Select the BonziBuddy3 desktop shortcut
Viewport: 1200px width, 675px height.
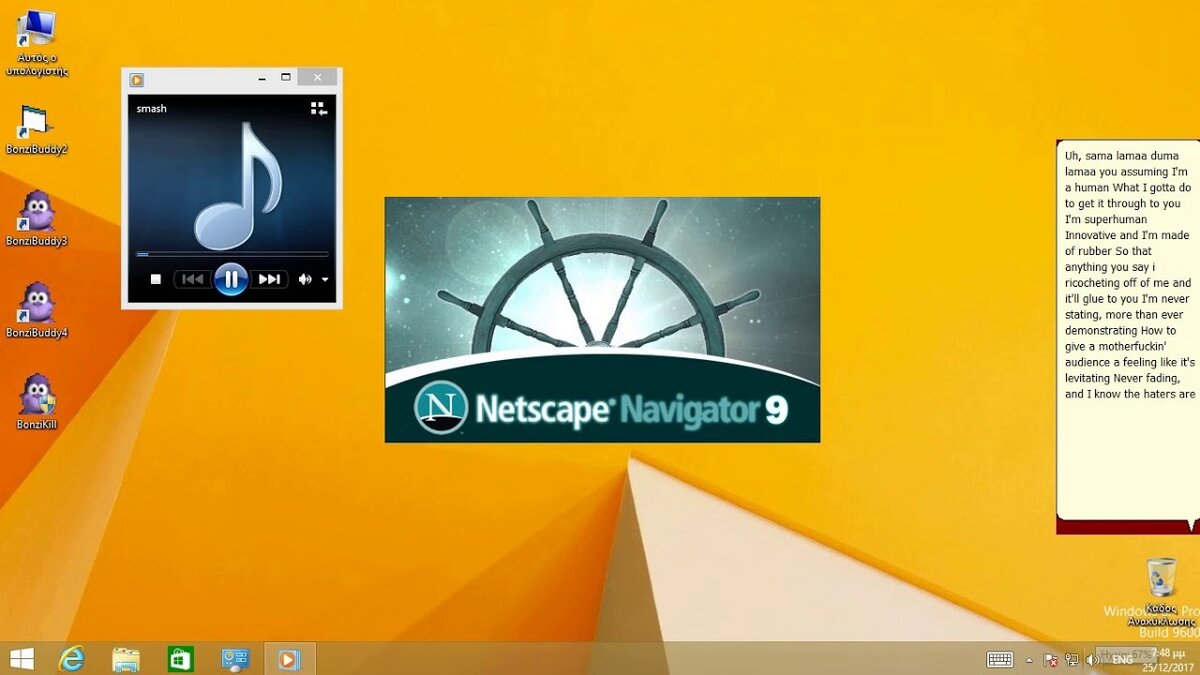(x=37, y=219)
